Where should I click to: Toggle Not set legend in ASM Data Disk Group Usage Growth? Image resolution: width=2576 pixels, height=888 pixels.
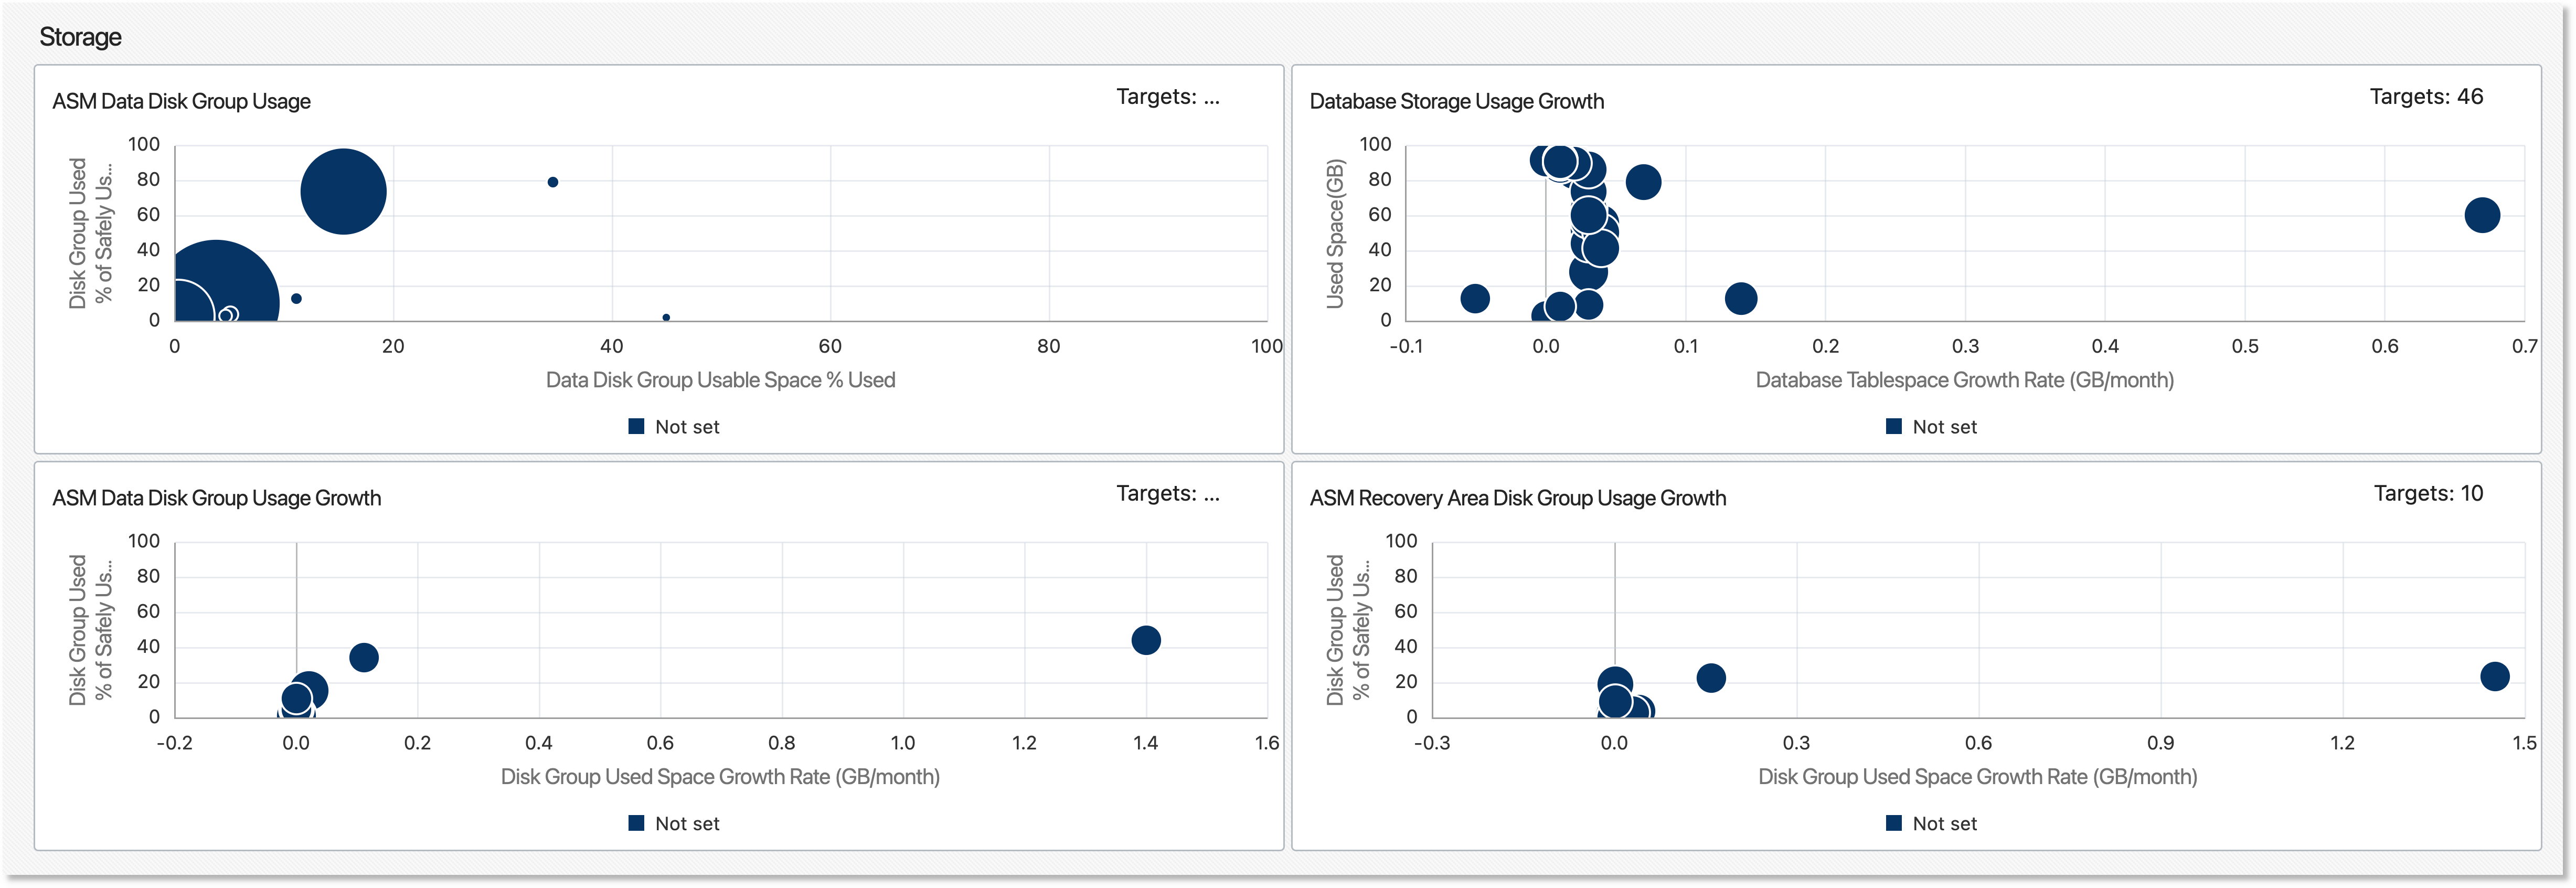674,823
